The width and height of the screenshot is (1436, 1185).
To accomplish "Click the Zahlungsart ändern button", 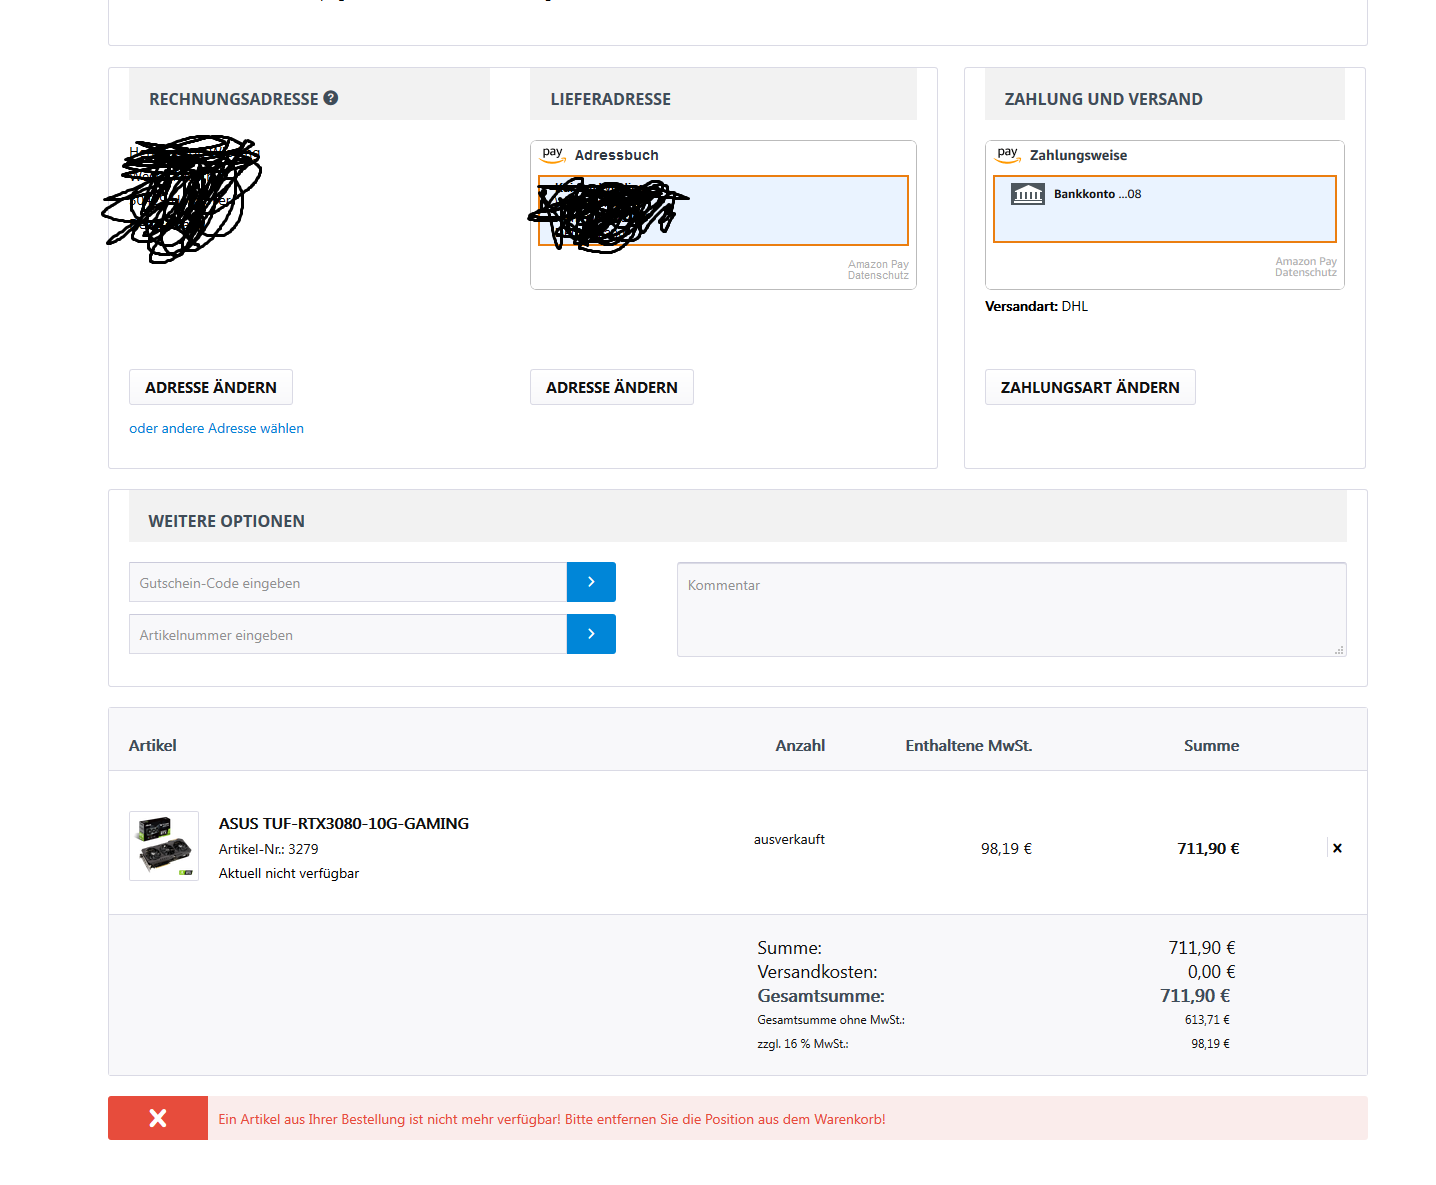I will point(1090,387).
